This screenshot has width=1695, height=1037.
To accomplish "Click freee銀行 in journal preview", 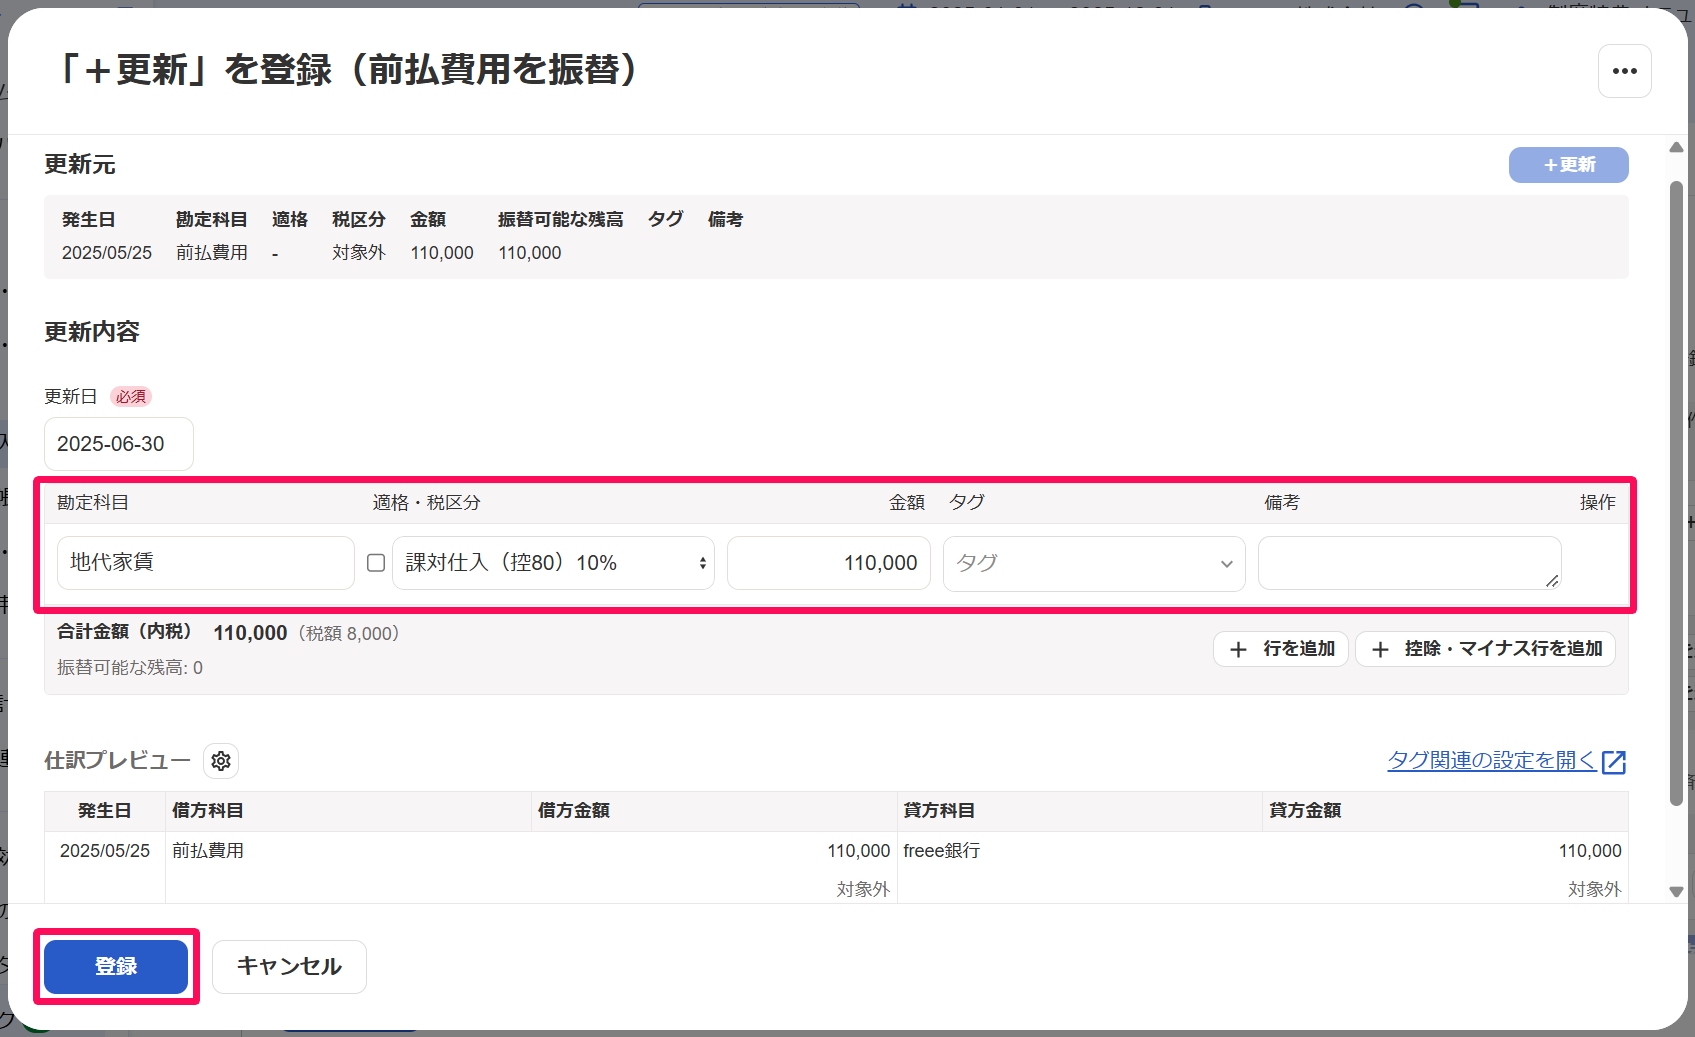I will coord(942,851).
